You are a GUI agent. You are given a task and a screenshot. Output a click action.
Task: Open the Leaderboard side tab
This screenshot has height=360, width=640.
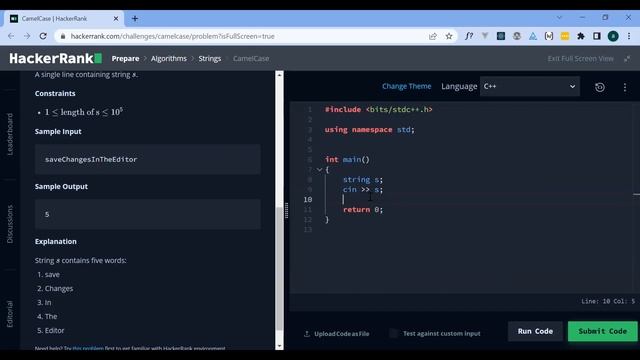(10, 134)
